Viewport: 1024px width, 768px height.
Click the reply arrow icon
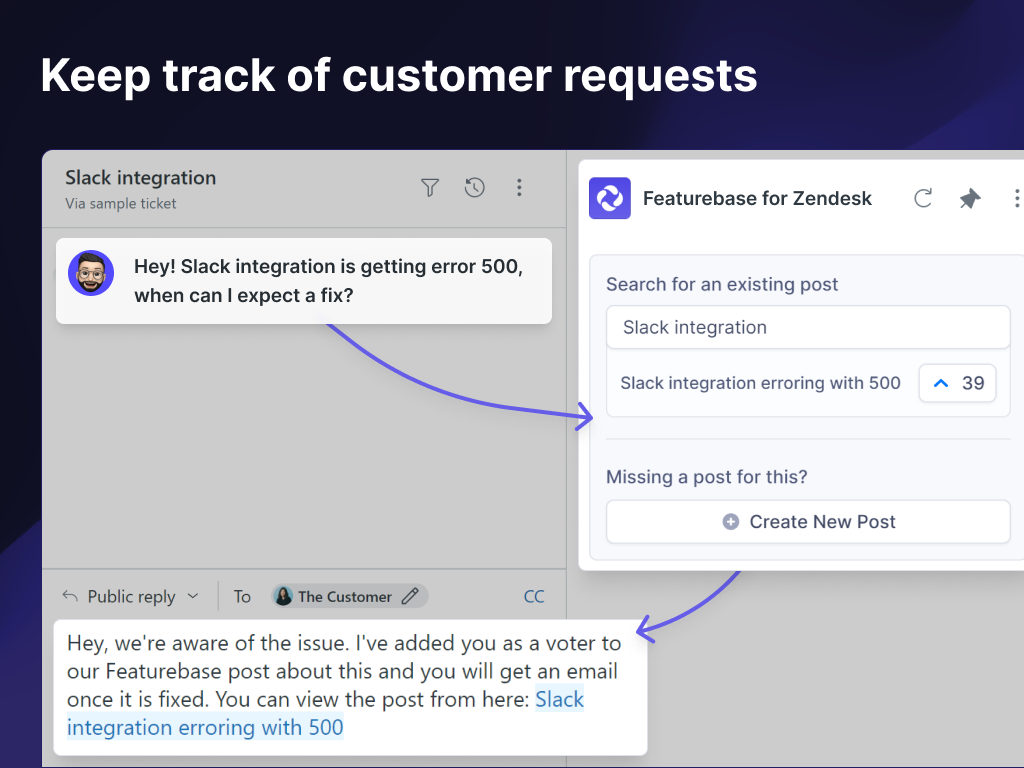pyautogui.click(x=70, y=596)
